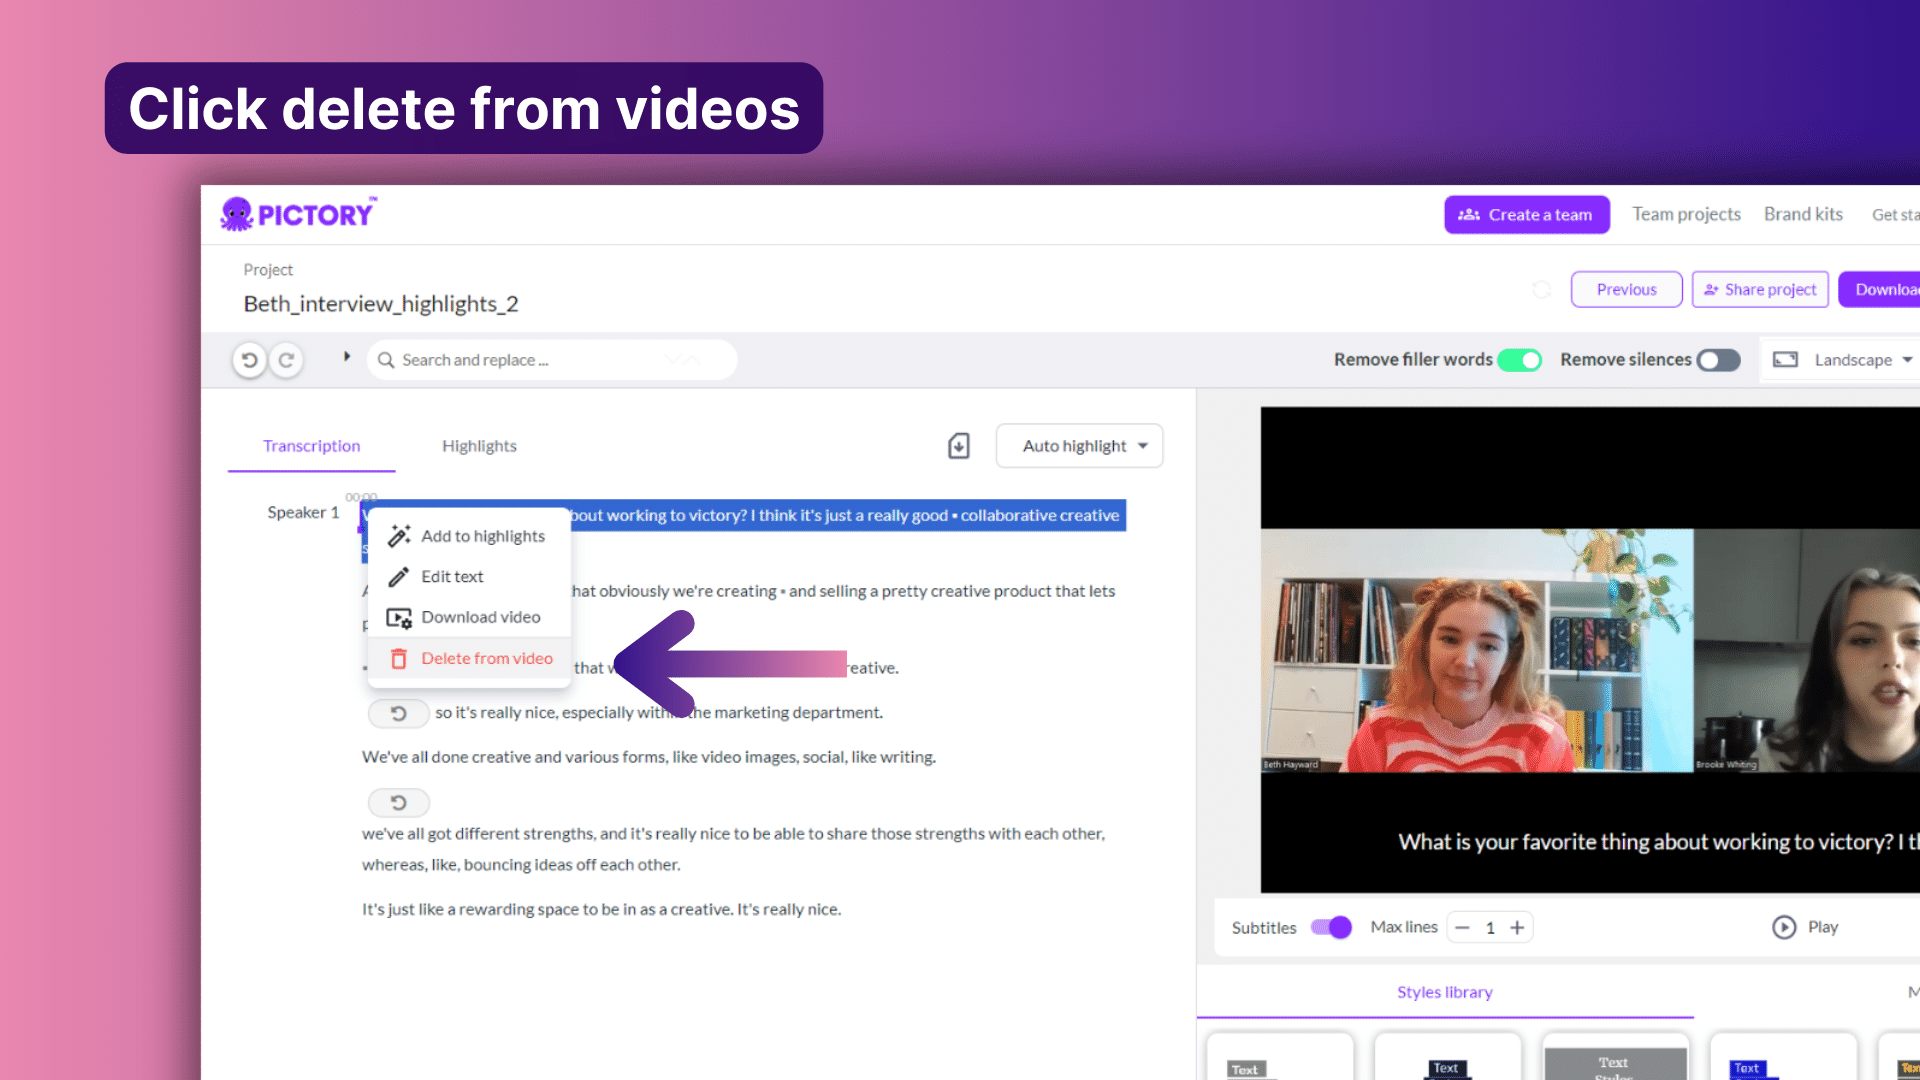Click the Download video icon in the context menu
Image resolution: width=1920 pixels, height=1080 pixels.
click(399, 617)
